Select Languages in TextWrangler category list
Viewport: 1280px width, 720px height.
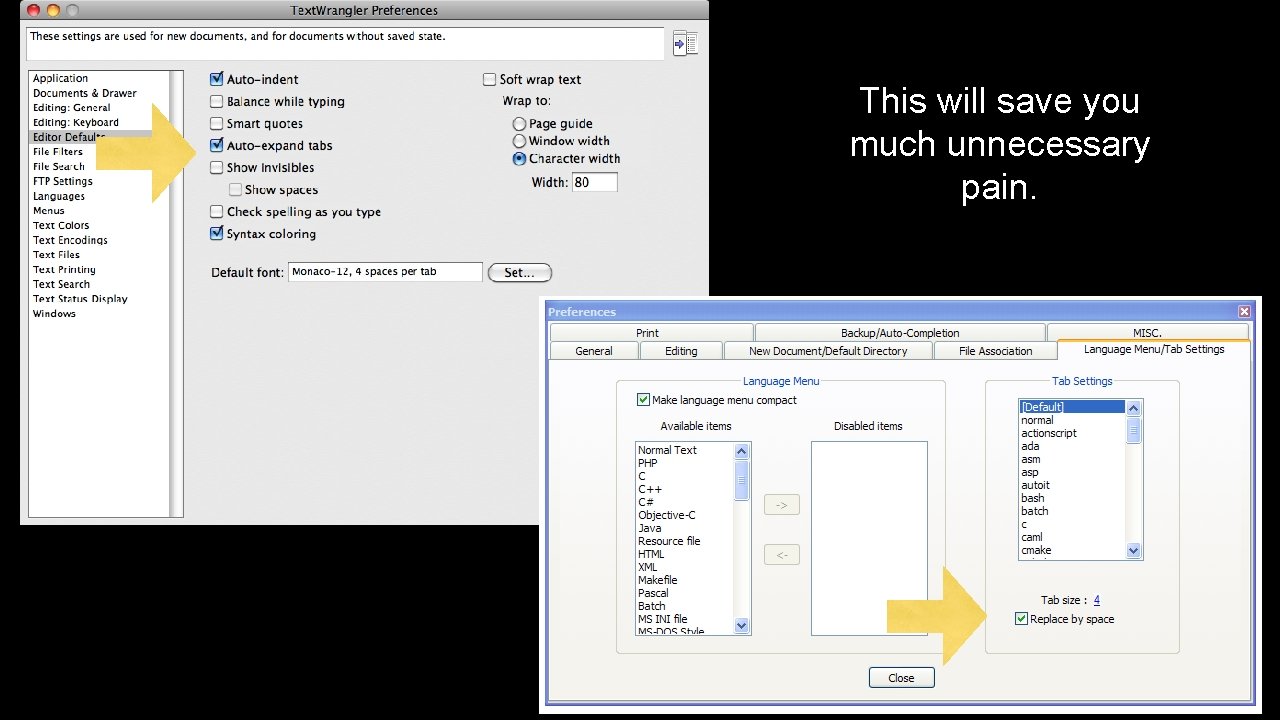[59, 196]
